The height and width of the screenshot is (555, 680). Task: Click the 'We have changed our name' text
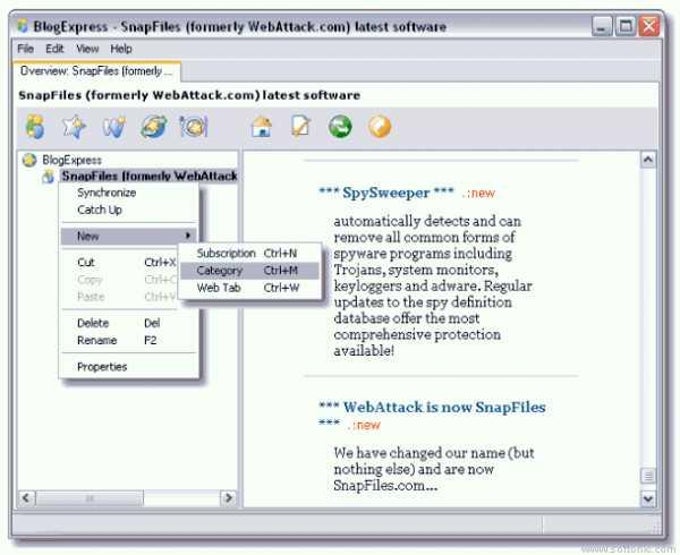tap(434, 469)
